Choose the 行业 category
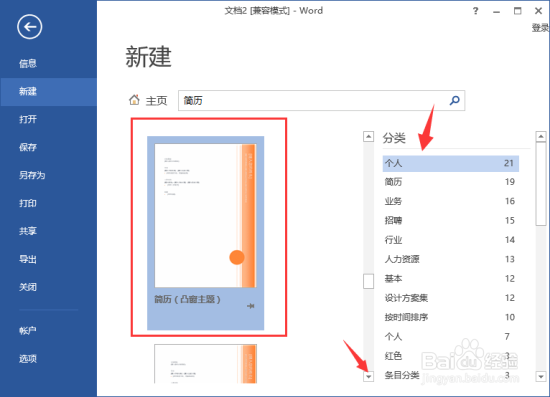This screenshot has width=550, height=397. [x=451, y=240]
